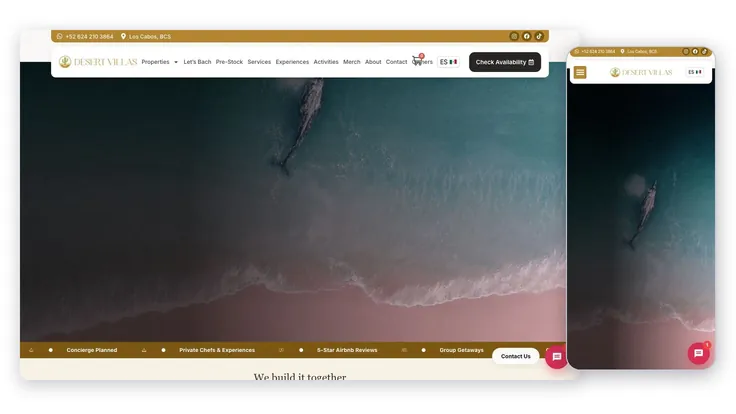Click the We build it together heading
Image resolution: width=736 pixels, height=414 pixels.
click(300, 376)
